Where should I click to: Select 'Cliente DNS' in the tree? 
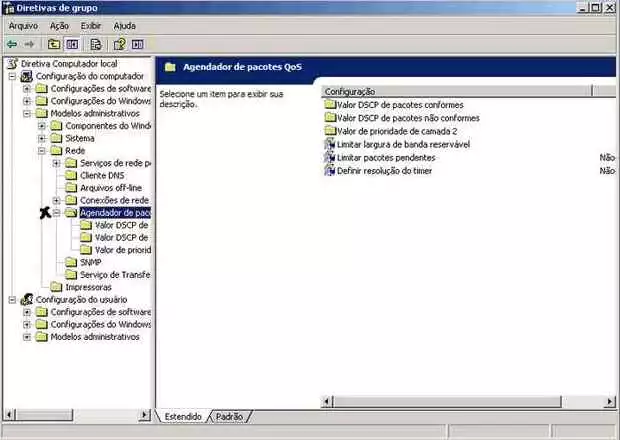click(102, 175)
